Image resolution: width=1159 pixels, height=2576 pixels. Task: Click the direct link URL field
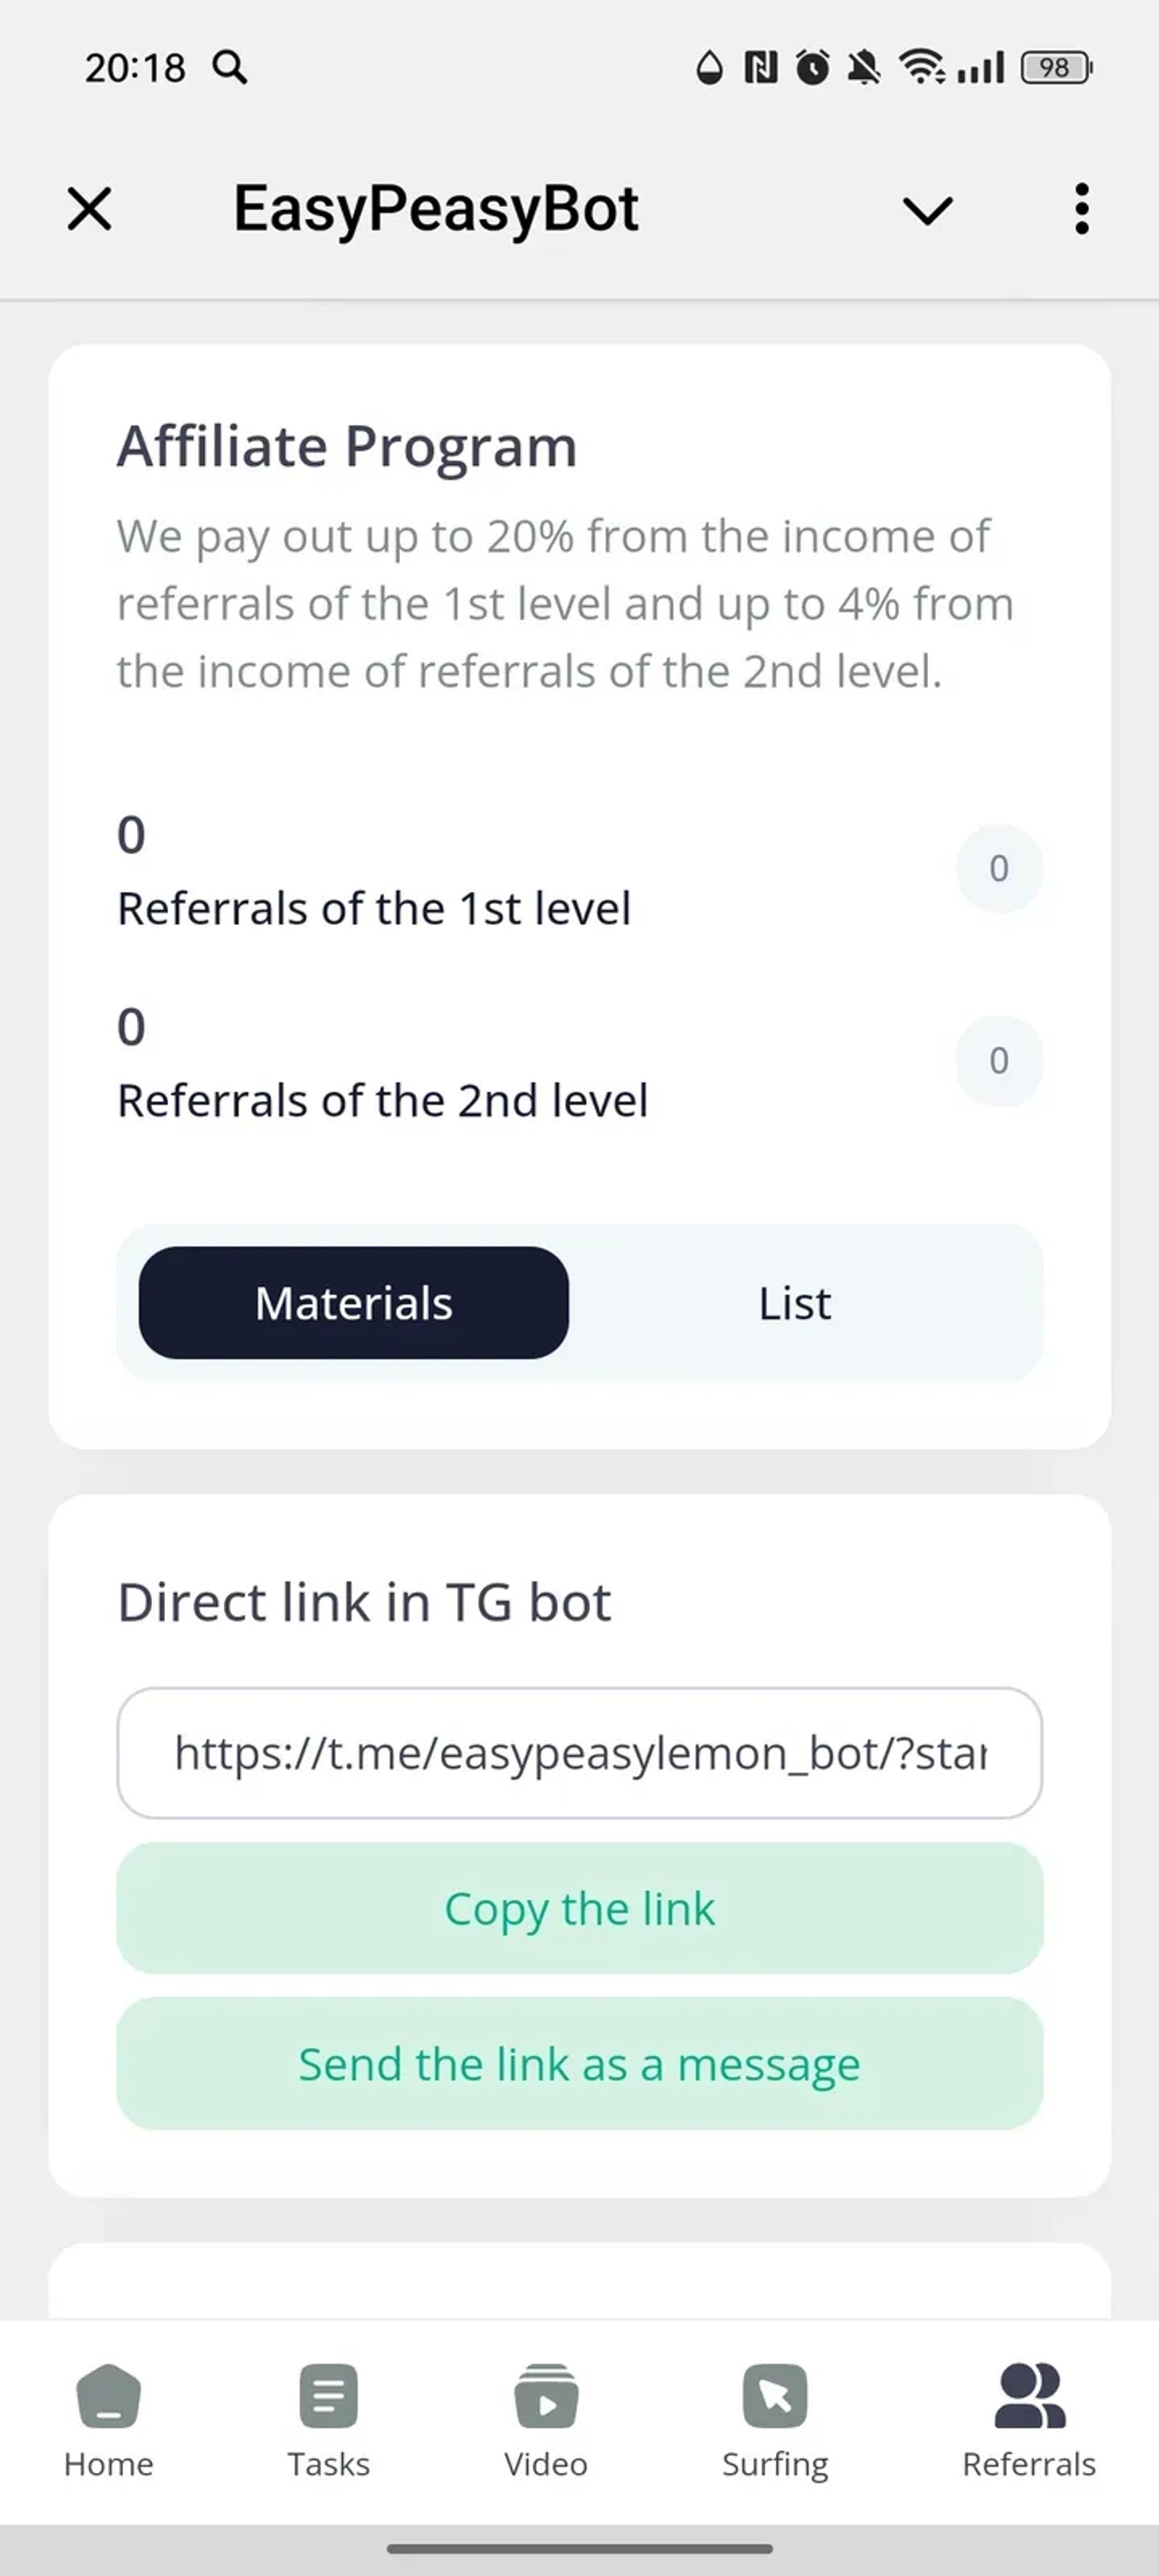[x=580, y=1754]
